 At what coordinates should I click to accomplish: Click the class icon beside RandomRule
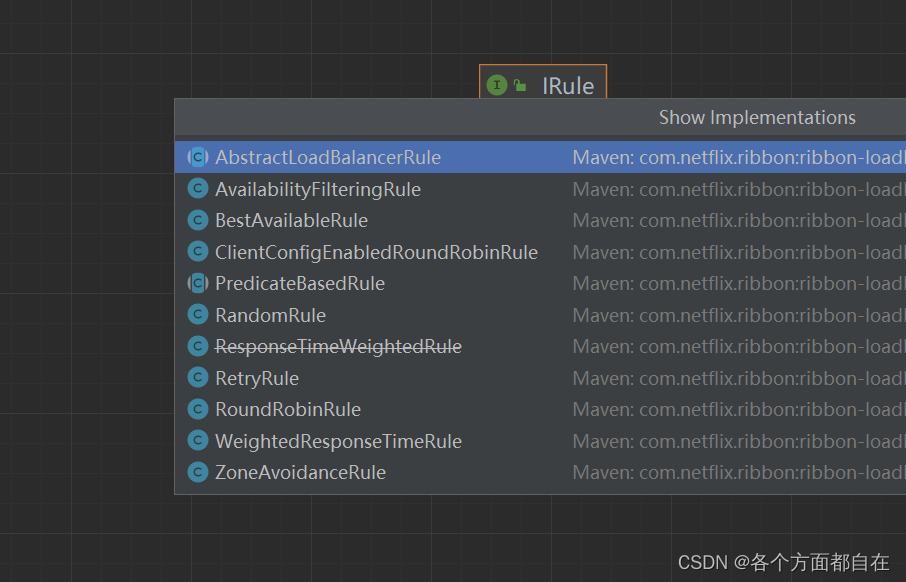[198, 314]
